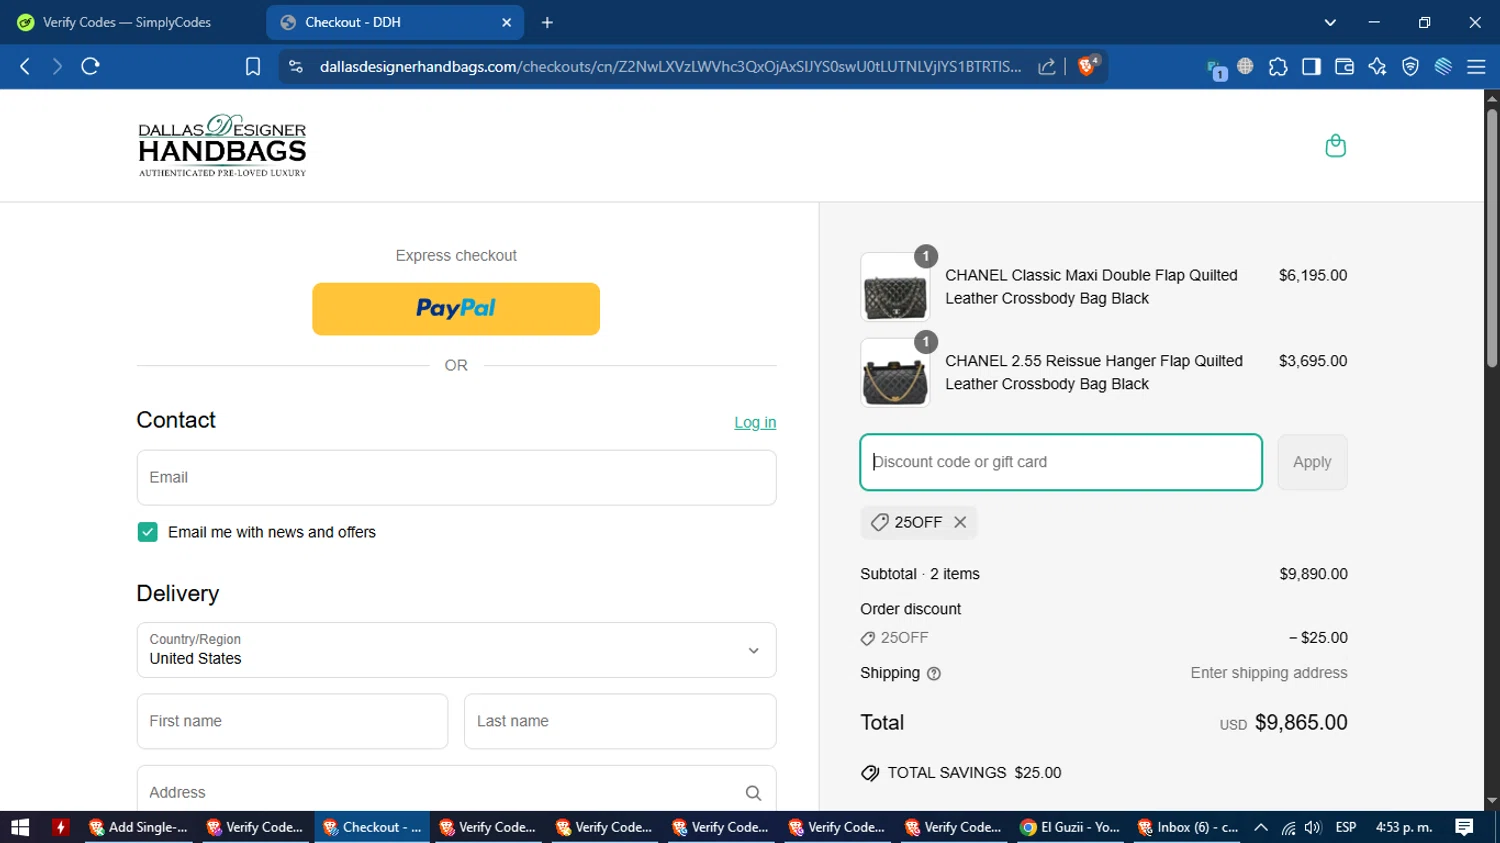
Task: Open Brave Wallet
Action: (1344, 66)
